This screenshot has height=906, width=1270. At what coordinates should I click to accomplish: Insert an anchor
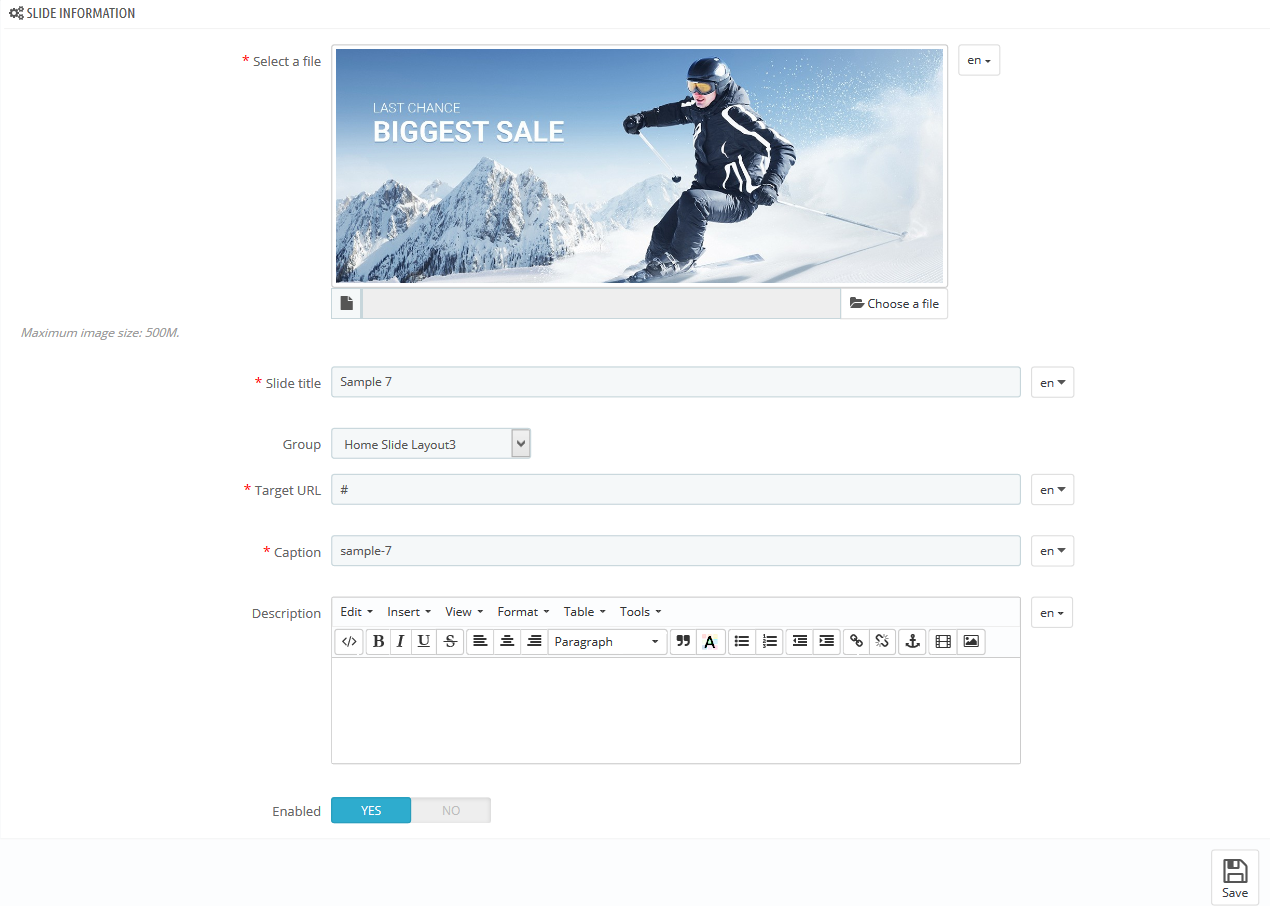(x=912, y=642)
